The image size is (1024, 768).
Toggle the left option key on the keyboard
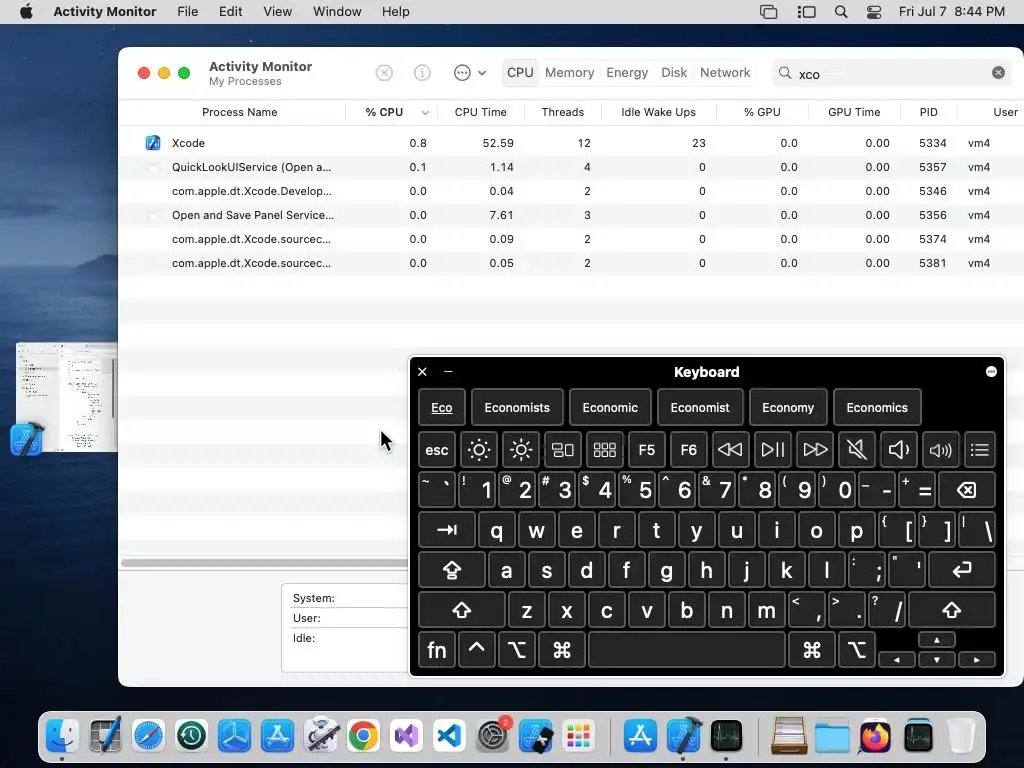[x=517, y=650]
